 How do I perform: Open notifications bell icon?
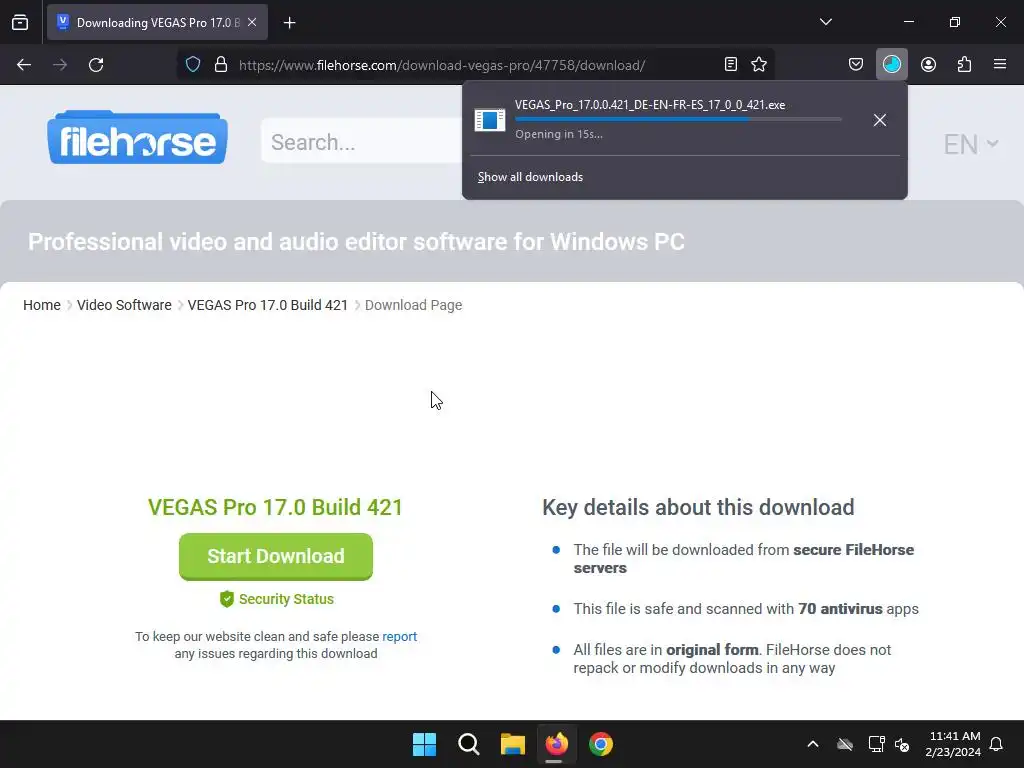997,744
